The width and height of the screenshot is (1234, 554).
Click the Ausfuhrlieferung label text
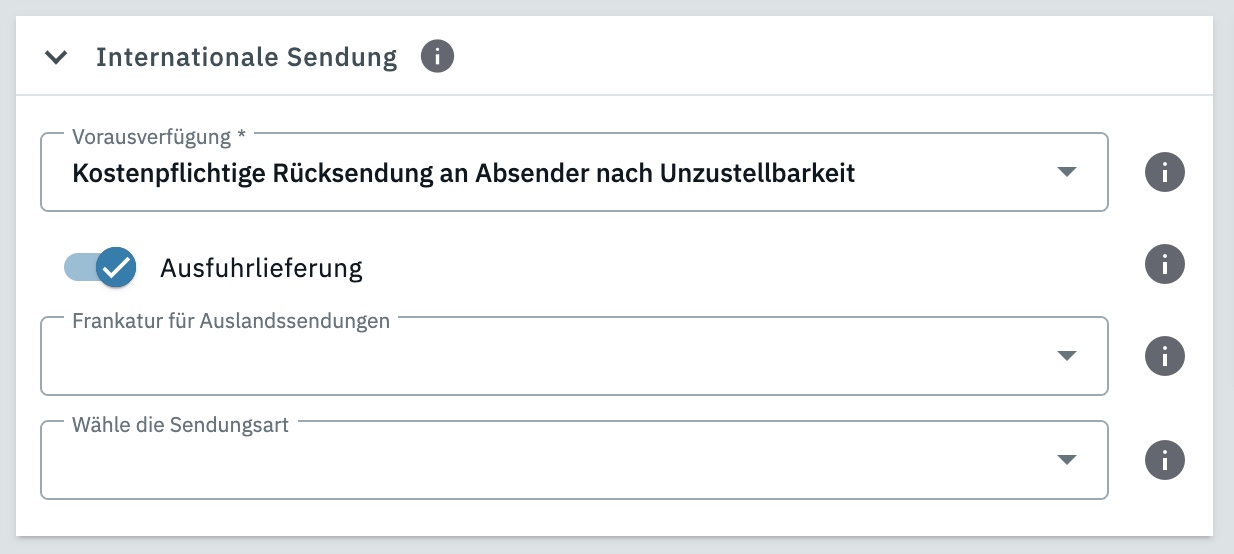[x=261, y=268]
